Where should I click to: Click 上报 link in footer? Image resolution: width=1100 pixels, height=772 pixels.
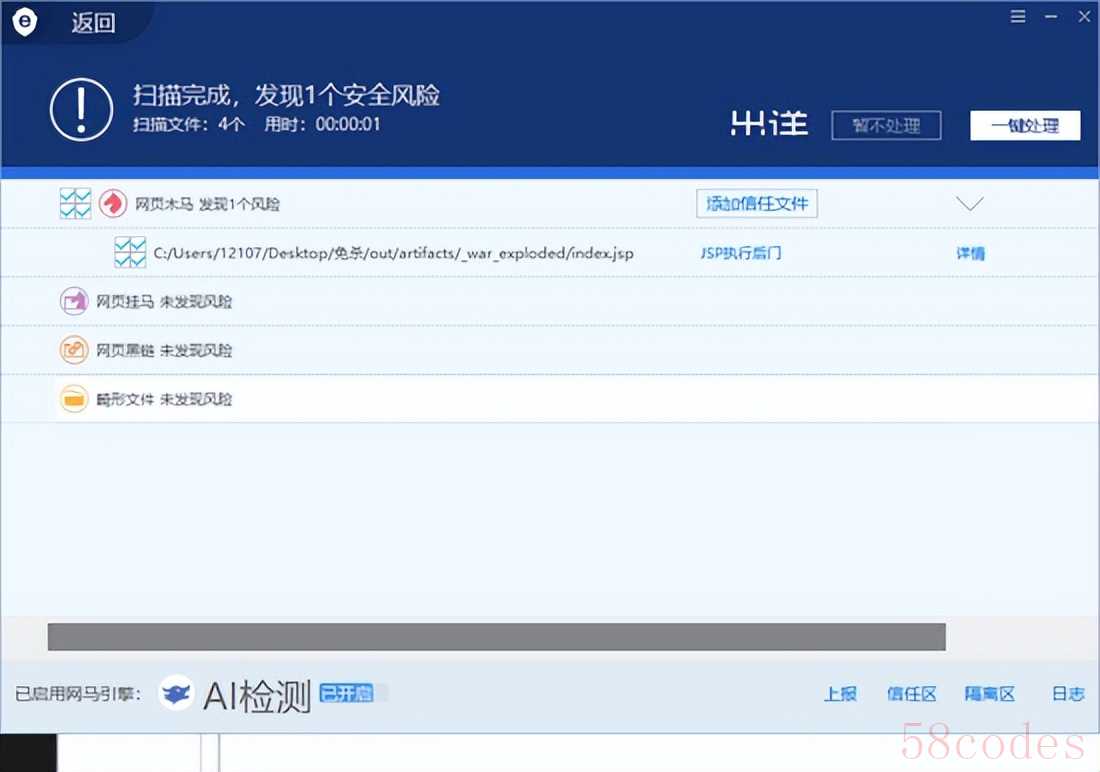(840, 694)
